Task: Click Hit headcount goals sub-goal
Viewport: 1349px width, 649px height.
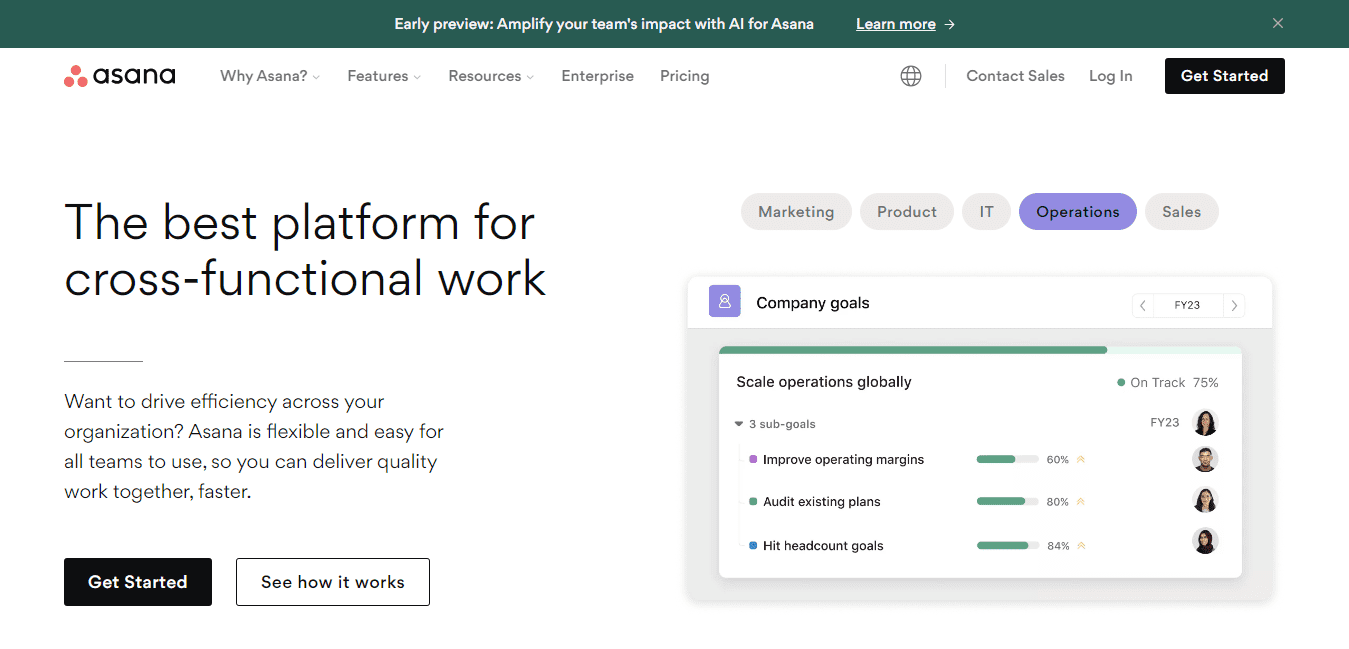Action: [x=823, y=546]
